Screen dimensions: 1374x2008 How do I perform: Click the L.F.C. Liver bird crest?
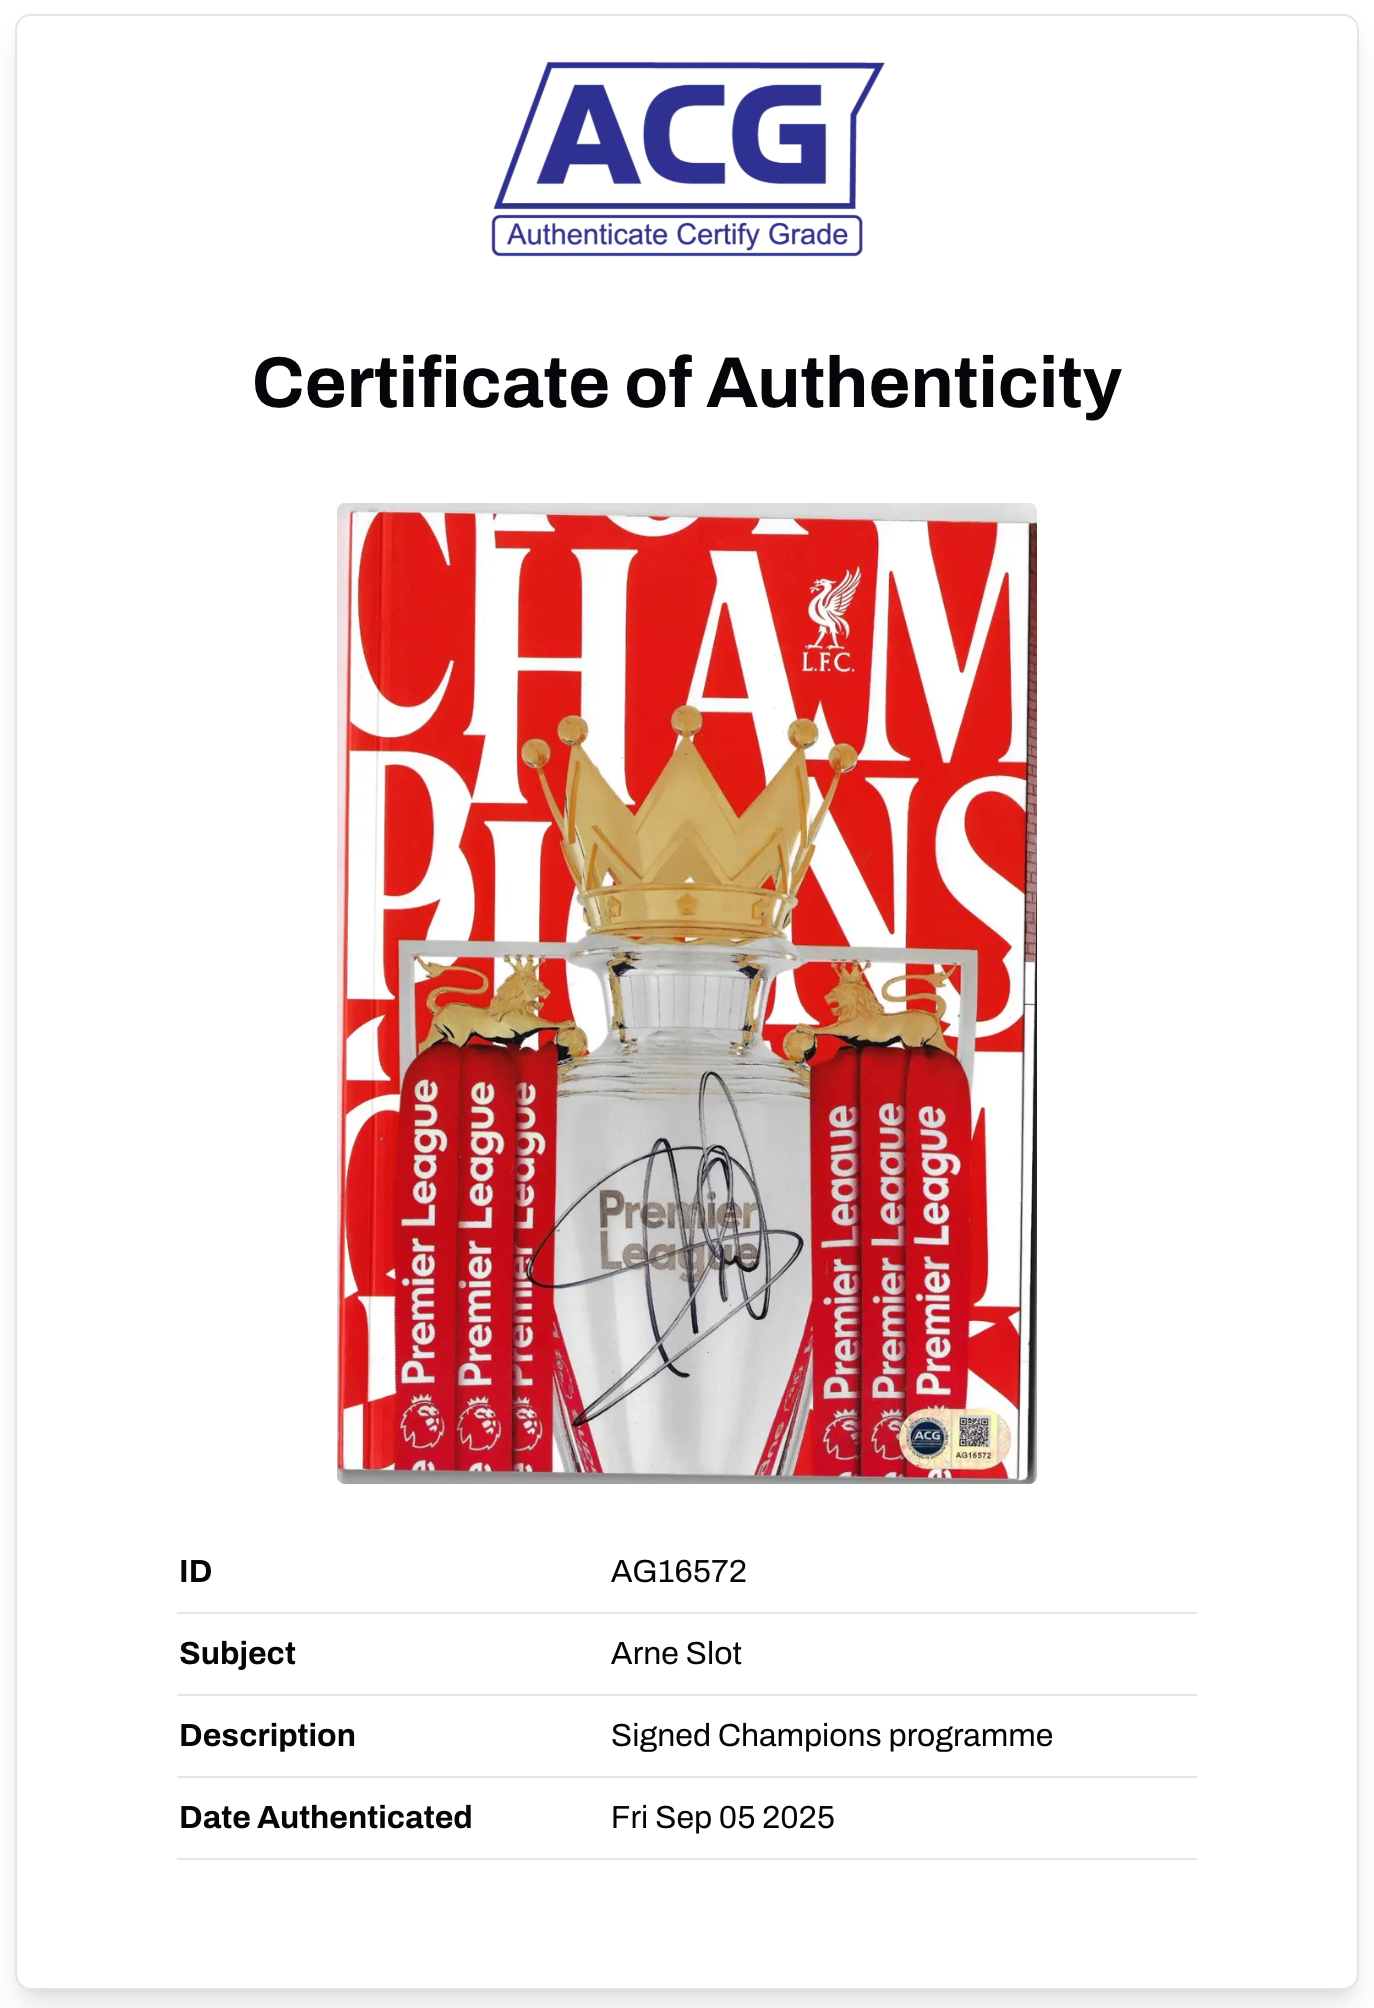point(830,620)
